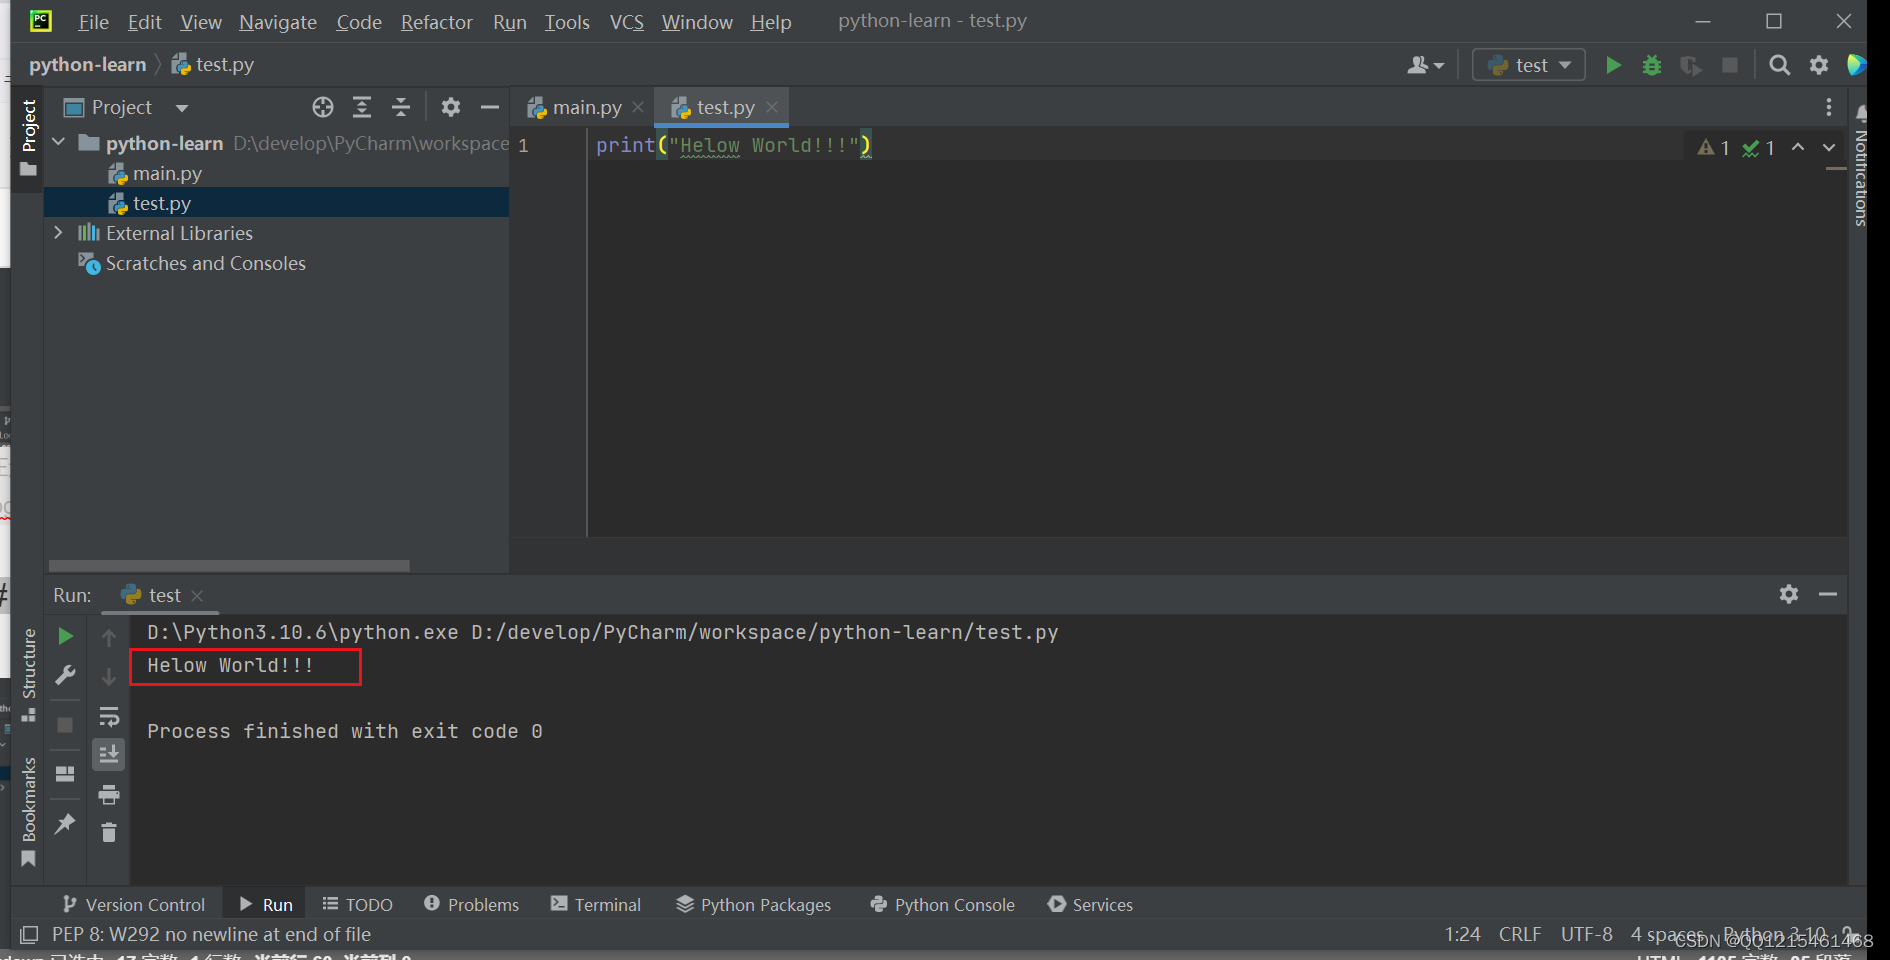Viewport: 1890px width, 960px height.
Task: Print console output icon
Action: 109,795
